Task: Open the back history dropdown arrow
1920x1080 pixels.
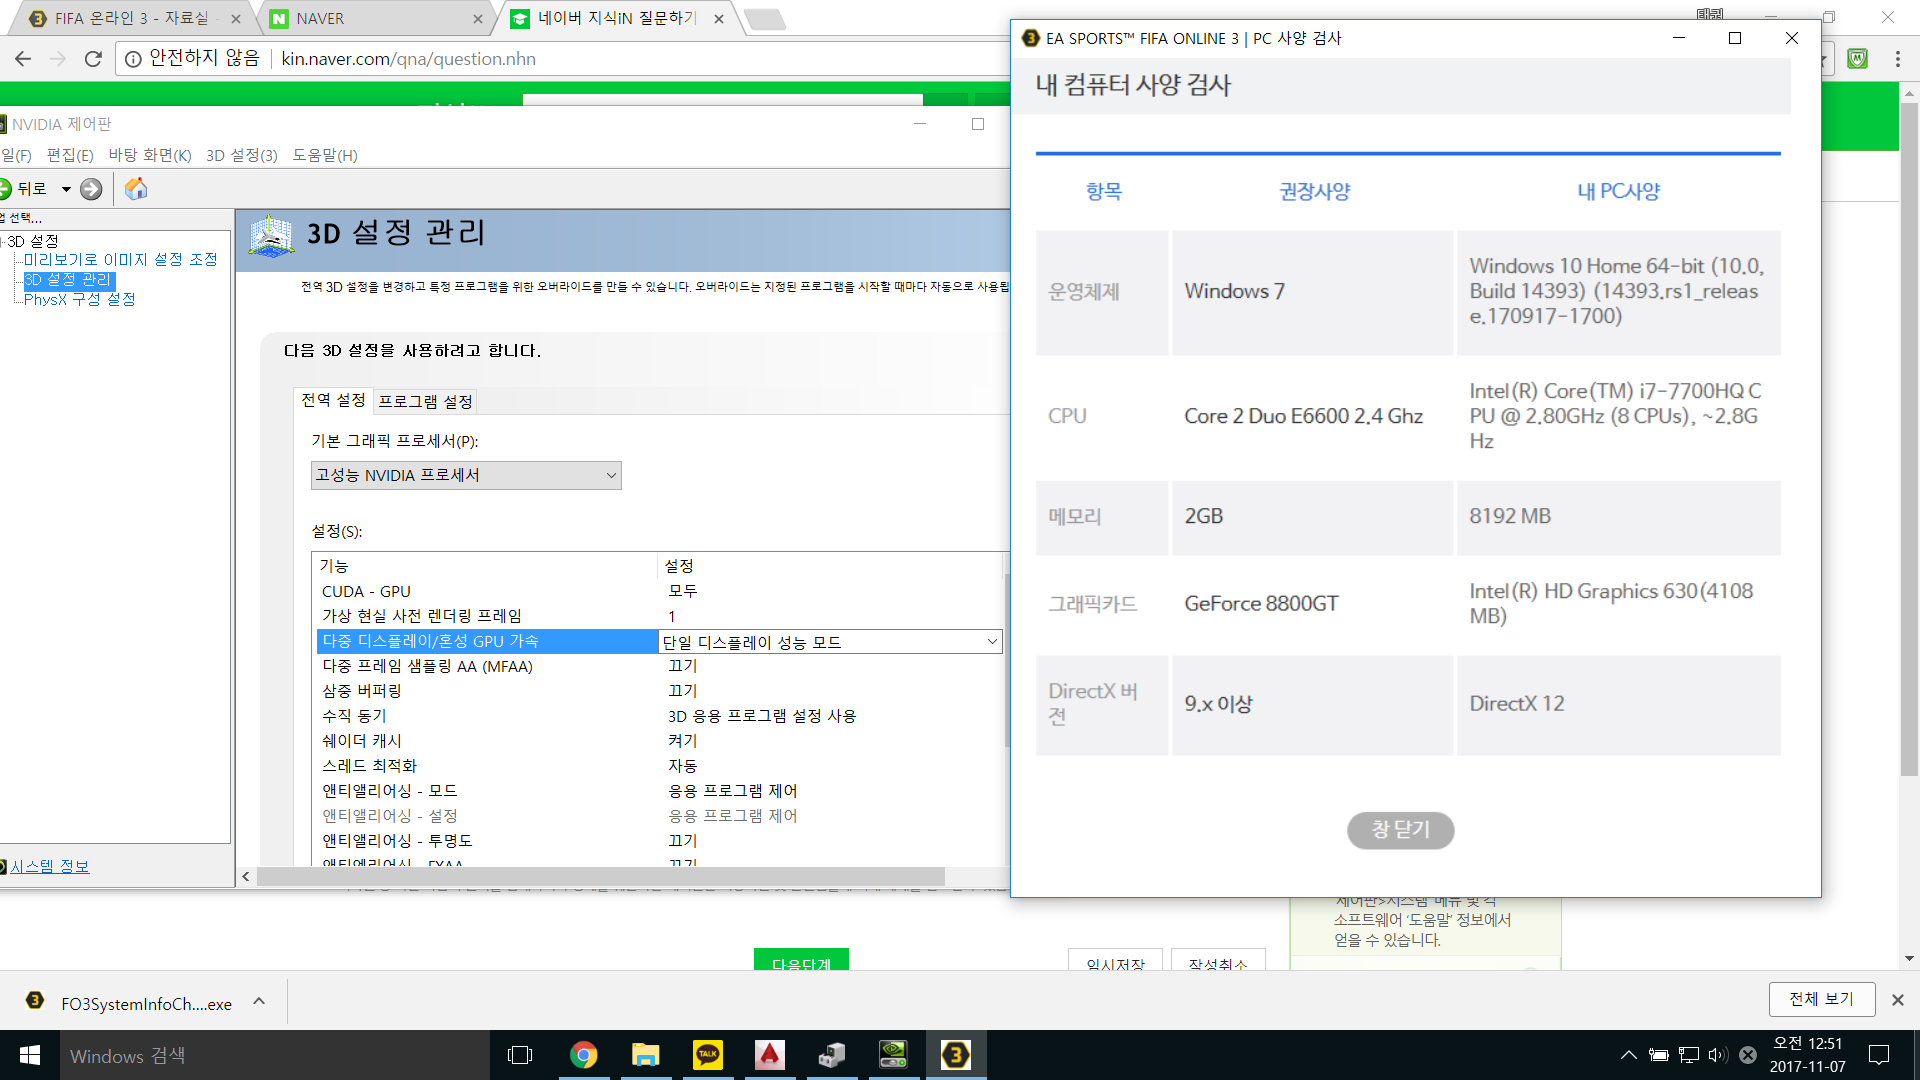Action: click(x=66, y=189)
